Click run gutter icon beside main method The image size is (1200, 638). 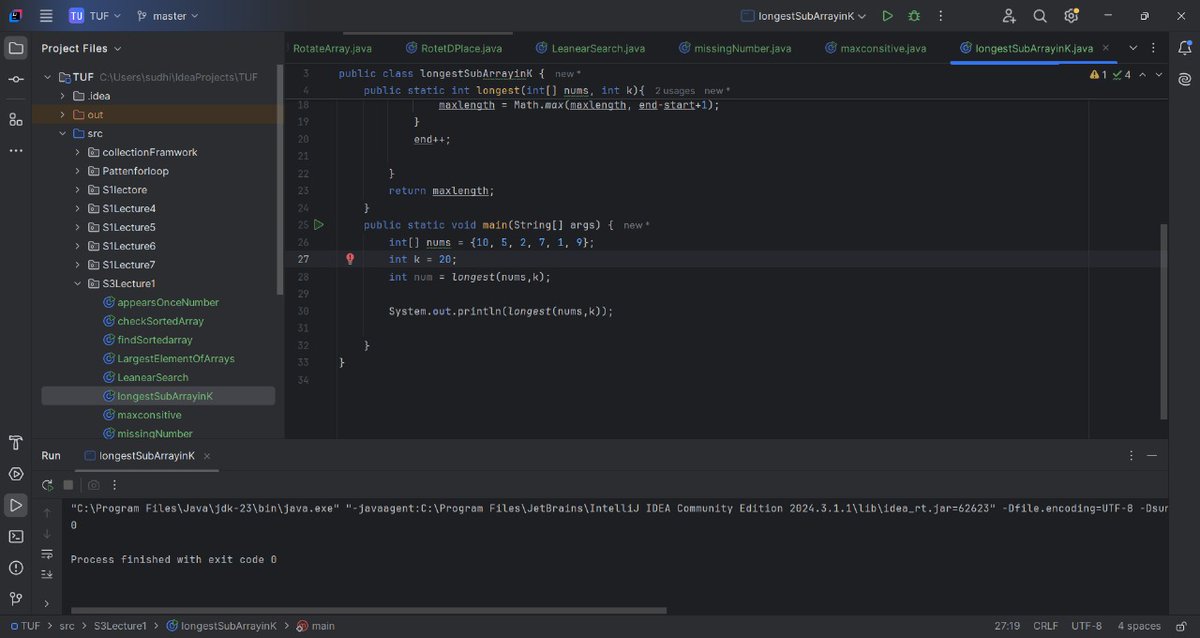tap(319, 225)
